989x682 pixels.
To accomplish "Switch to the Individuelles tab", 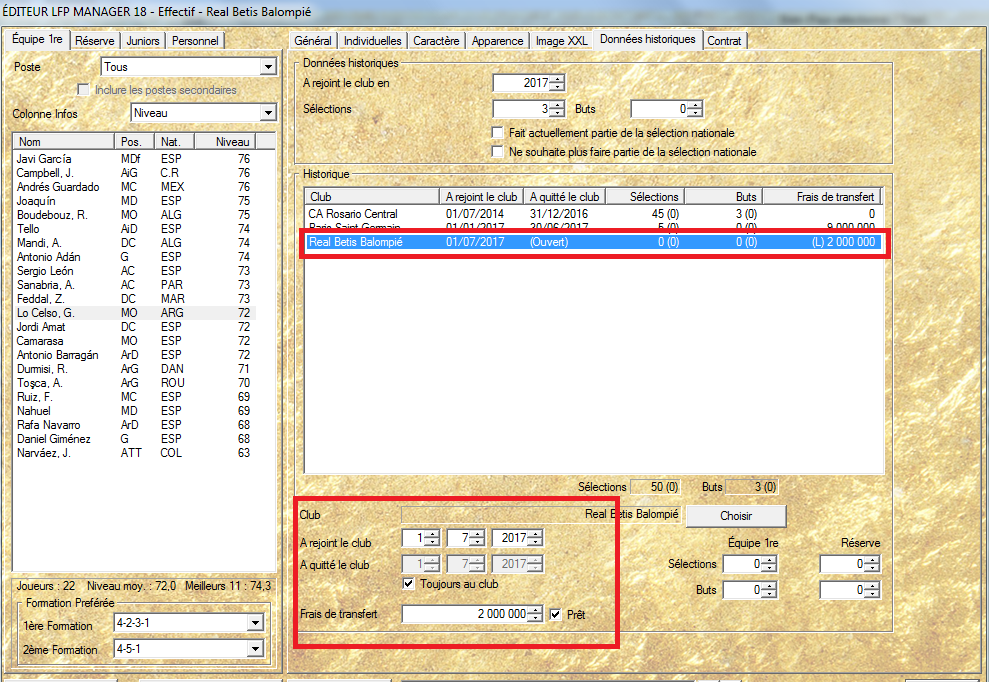I will (372, 40).
